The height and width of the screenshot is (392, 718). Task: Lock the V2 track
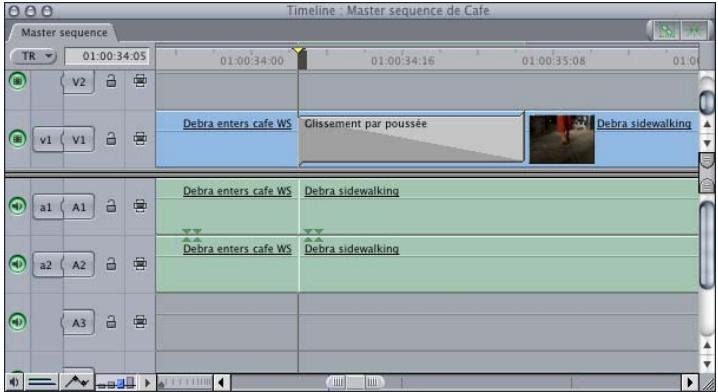pyautogui.click(x=111, y=81)
